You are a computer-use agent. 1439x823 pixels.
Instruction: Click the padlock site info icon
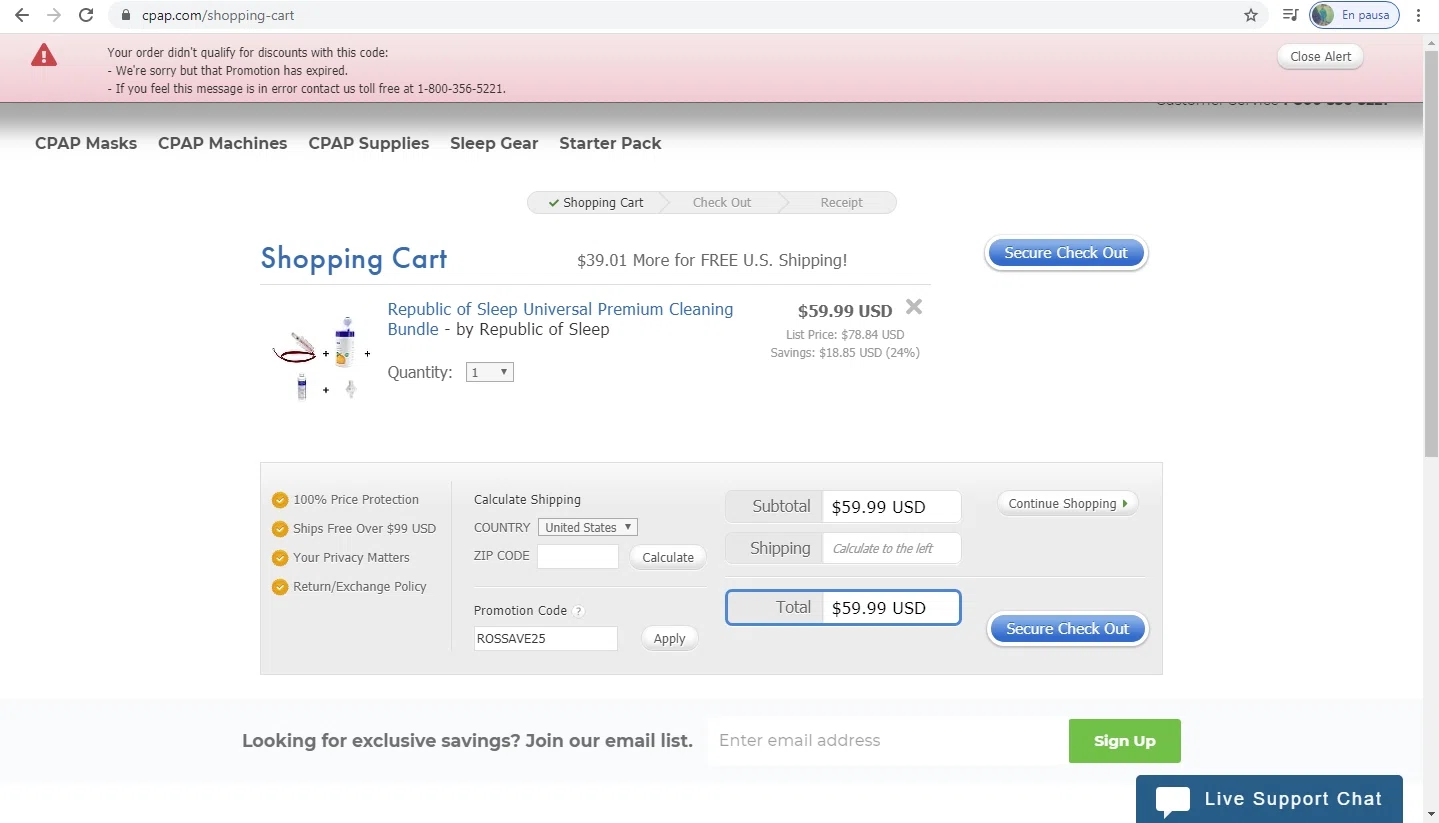click(125, 15)
